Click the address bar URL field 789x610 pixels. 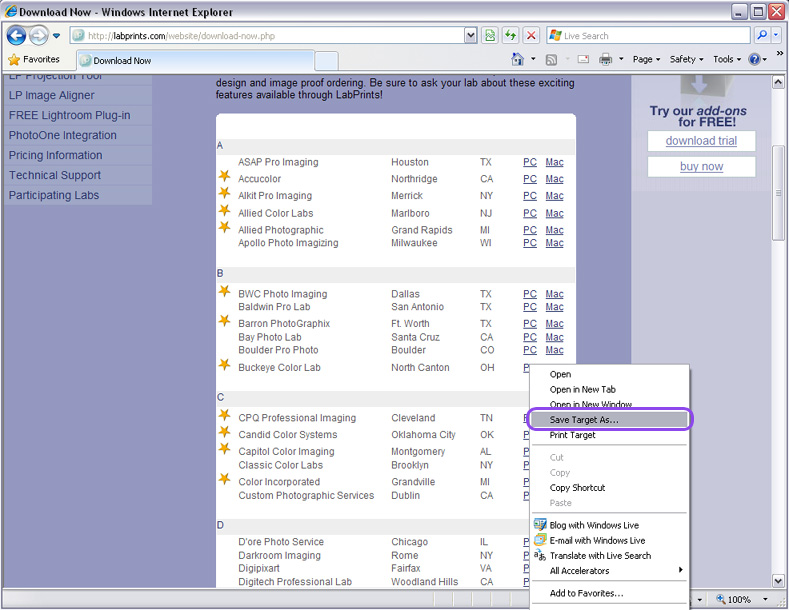267,36
